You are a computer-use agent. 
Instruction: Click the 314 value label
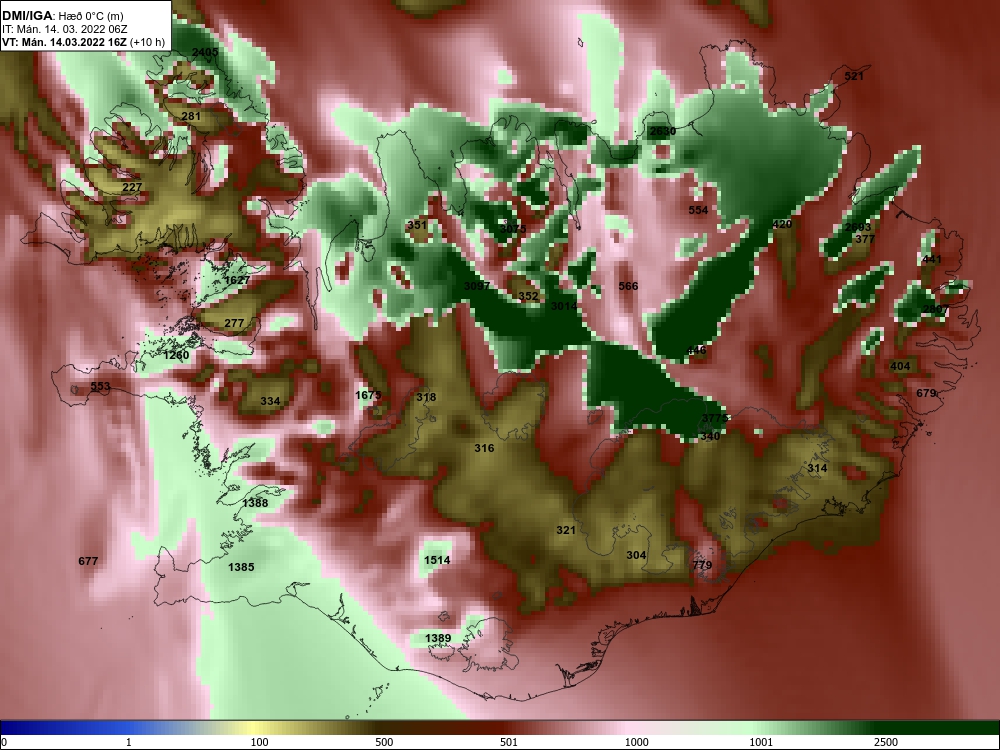(817, 468)
